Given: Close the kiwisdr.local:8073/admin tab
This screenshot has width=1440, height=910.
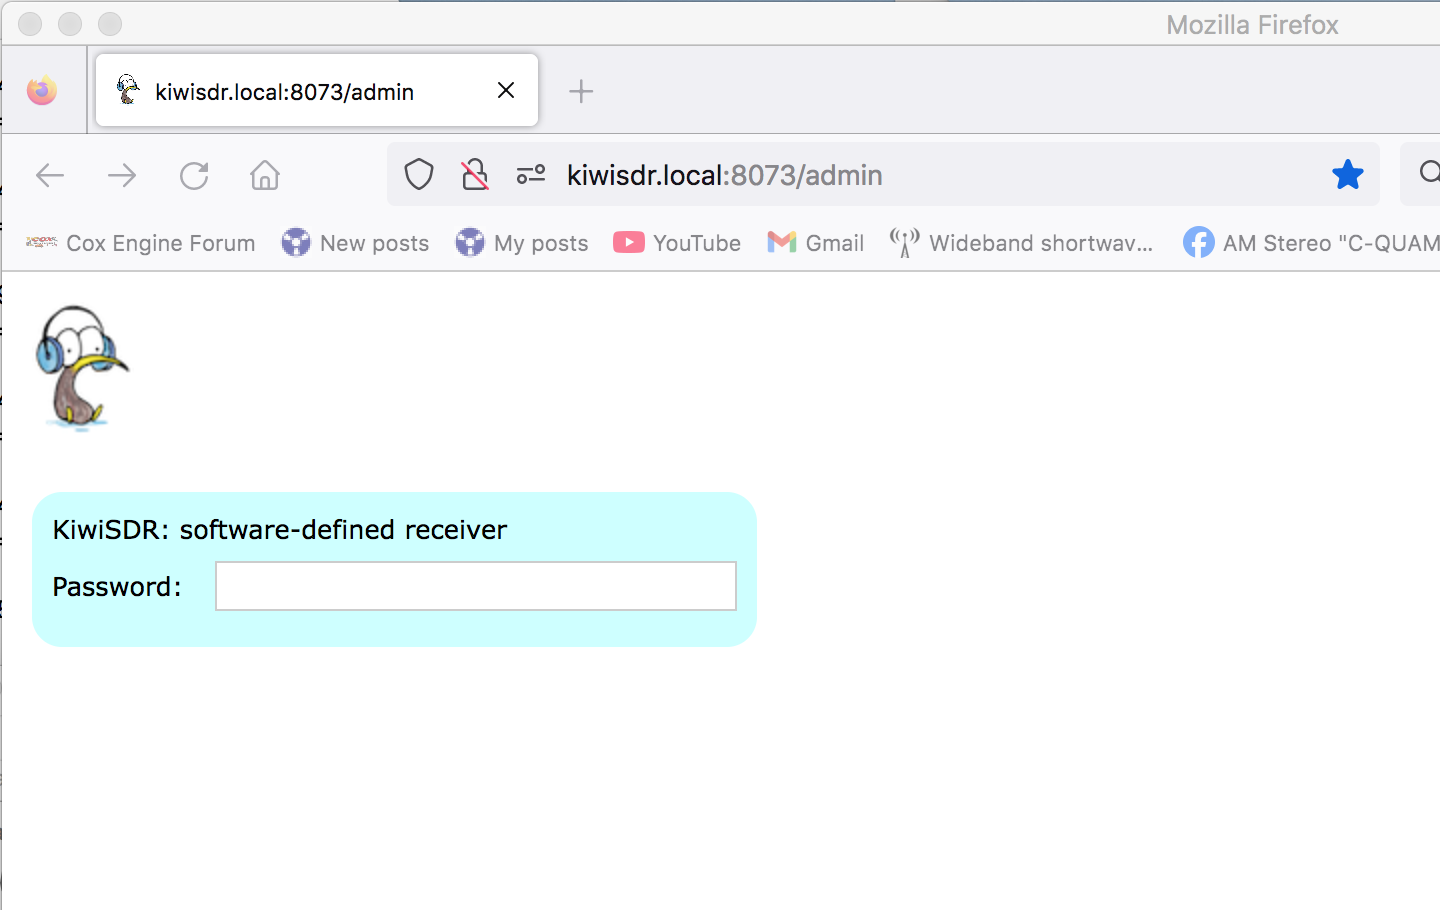Looking at the screenshot, I should [x=506, y=91].
